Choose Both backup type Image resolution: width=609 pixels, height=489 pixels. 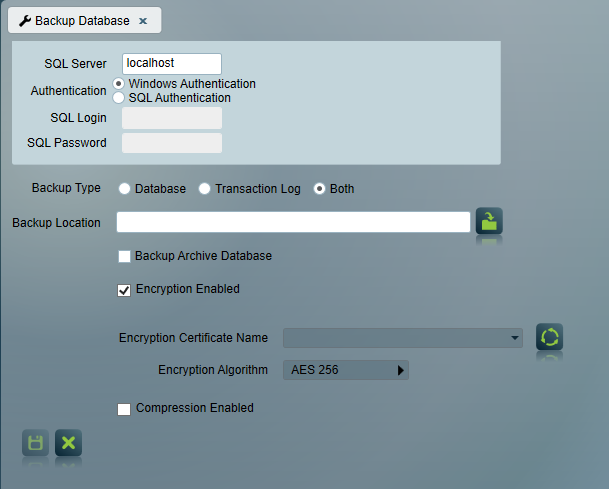click(319, 189)
